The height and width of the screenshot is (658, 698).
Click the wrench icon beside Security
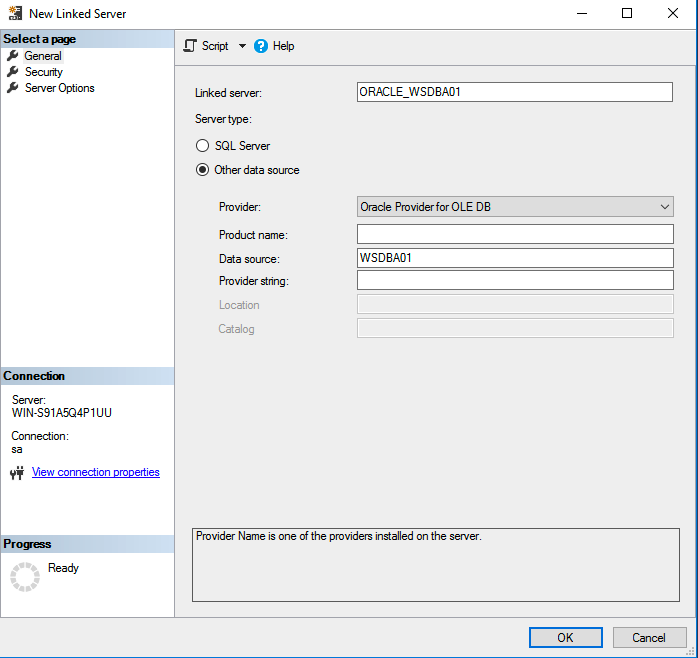[x=12, y=72]
